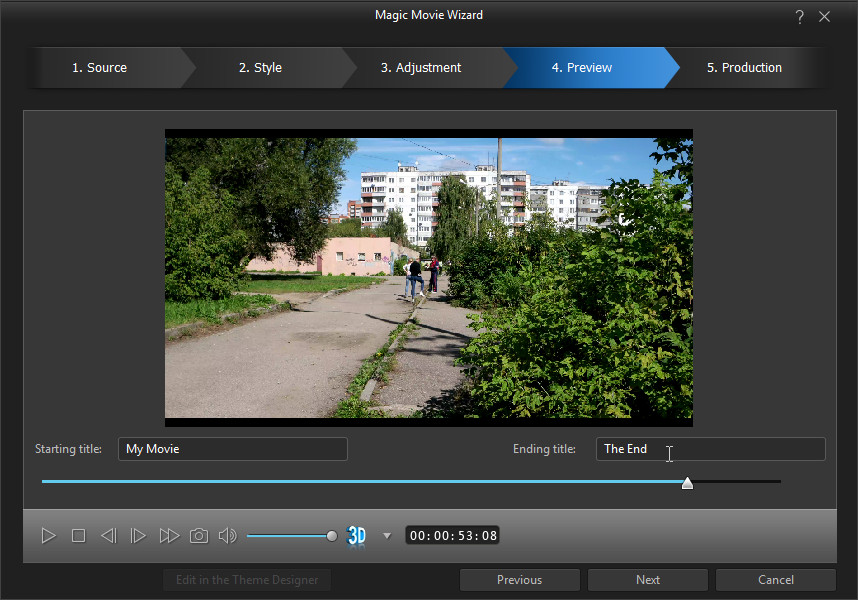858x600 pixels.
Task: Step back to the previous frame
Action: tap(108, 536)
